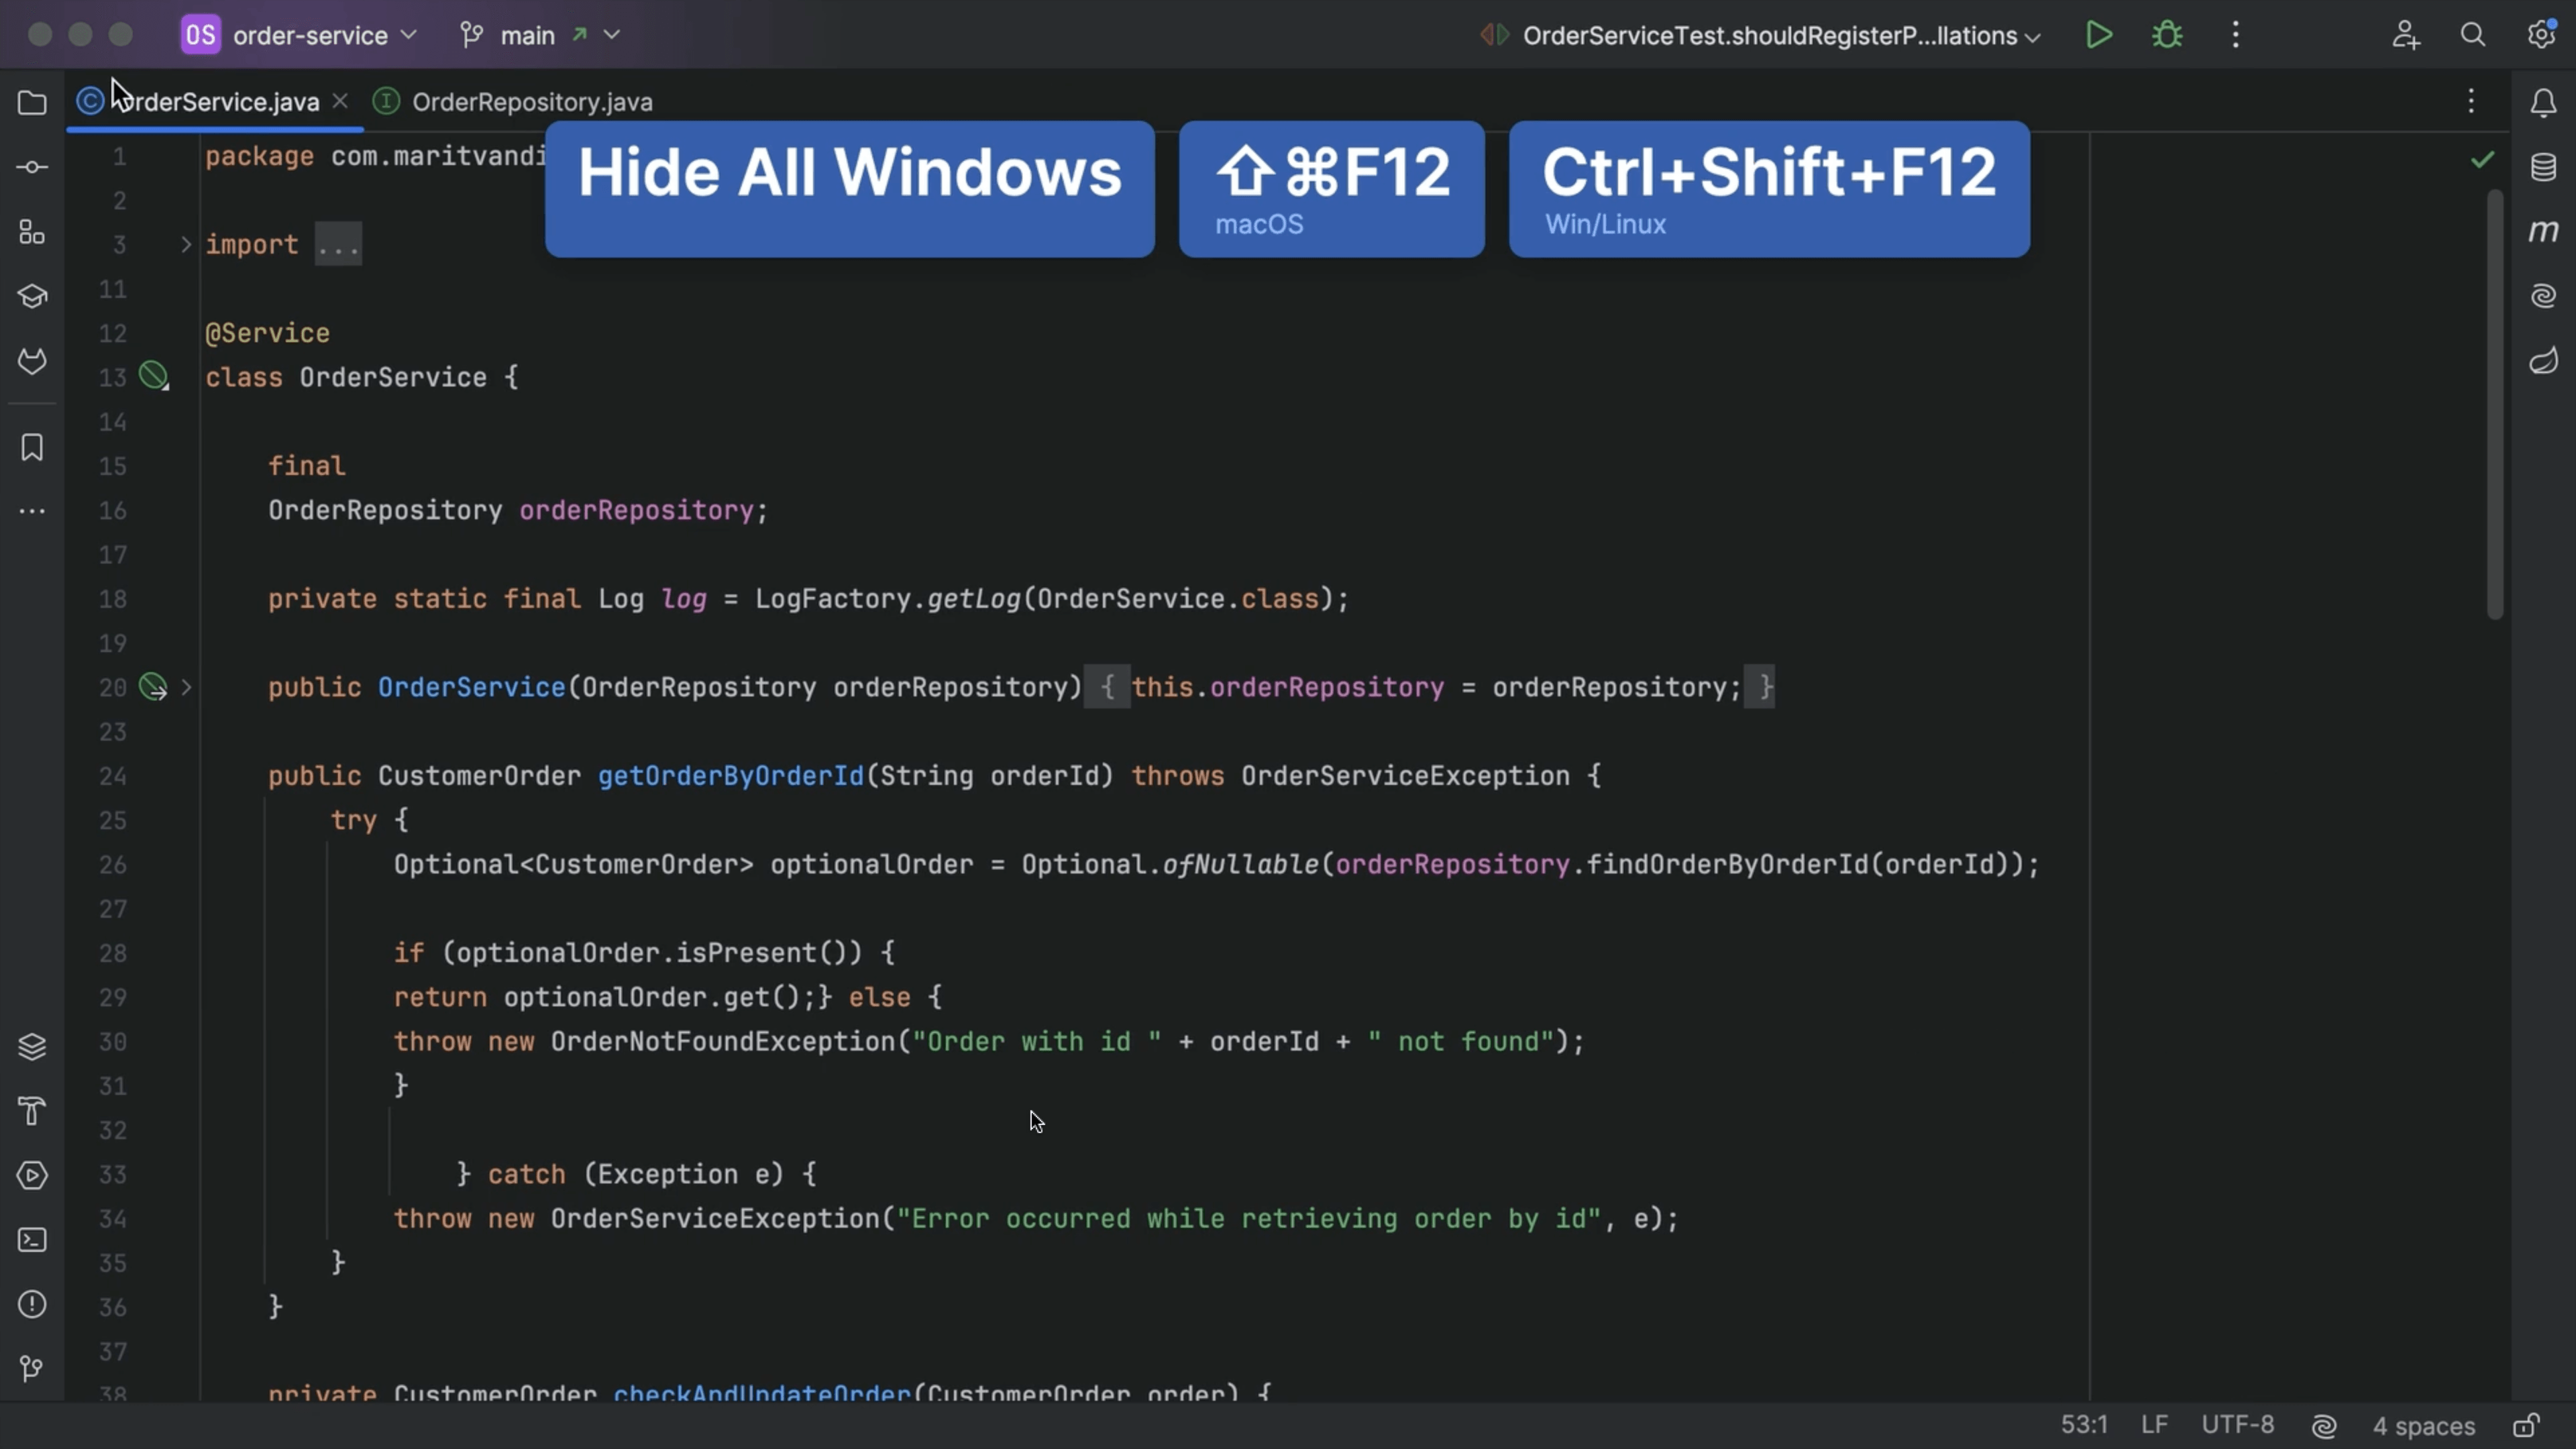The height and width of the screenshot is (1449, 2576).
Task: Open the Terminal tool window
Action: tap(31, 1240)
